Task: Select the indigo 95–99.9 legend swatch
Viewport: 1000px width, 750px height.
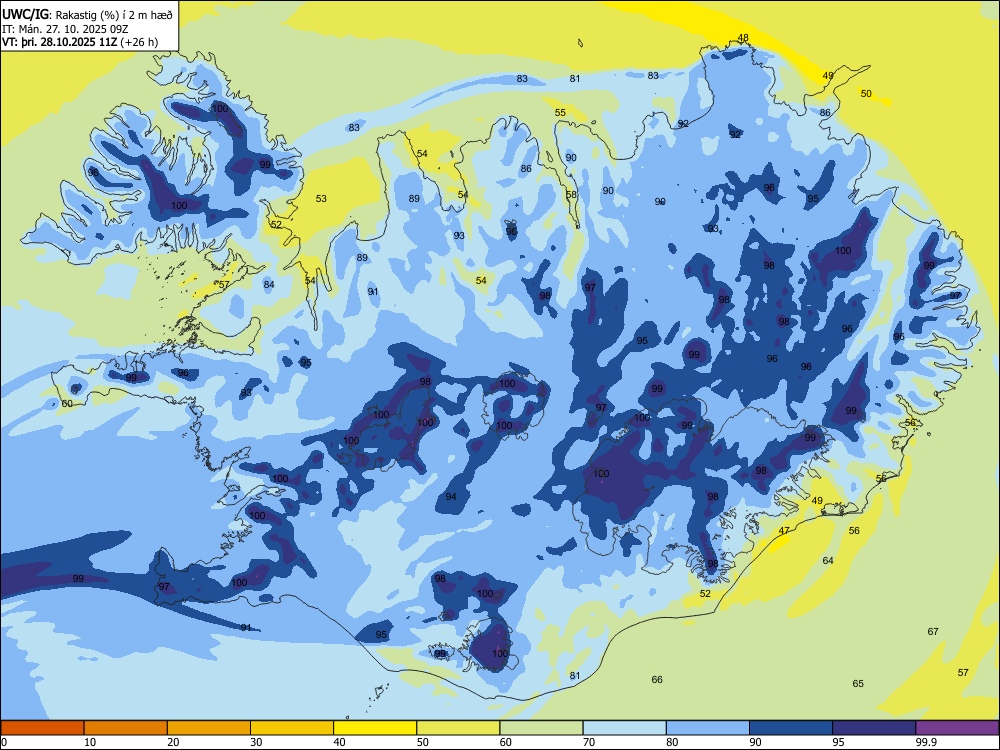Action: click(x=874, y=728)
